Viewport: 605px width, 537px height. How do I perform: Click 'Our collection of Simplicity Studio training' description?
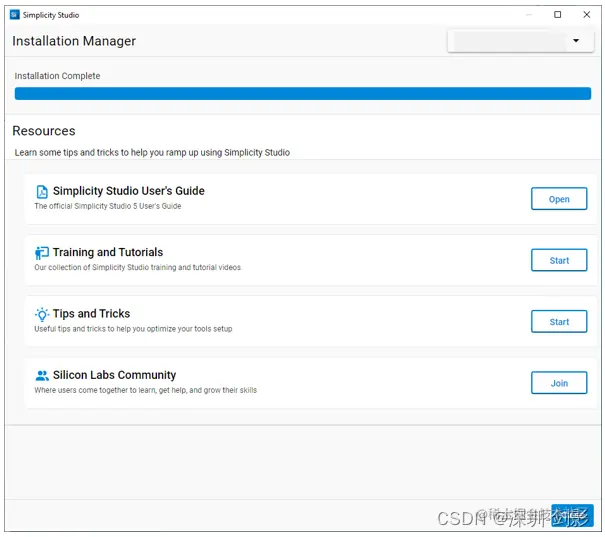click(x=137, y=267)
